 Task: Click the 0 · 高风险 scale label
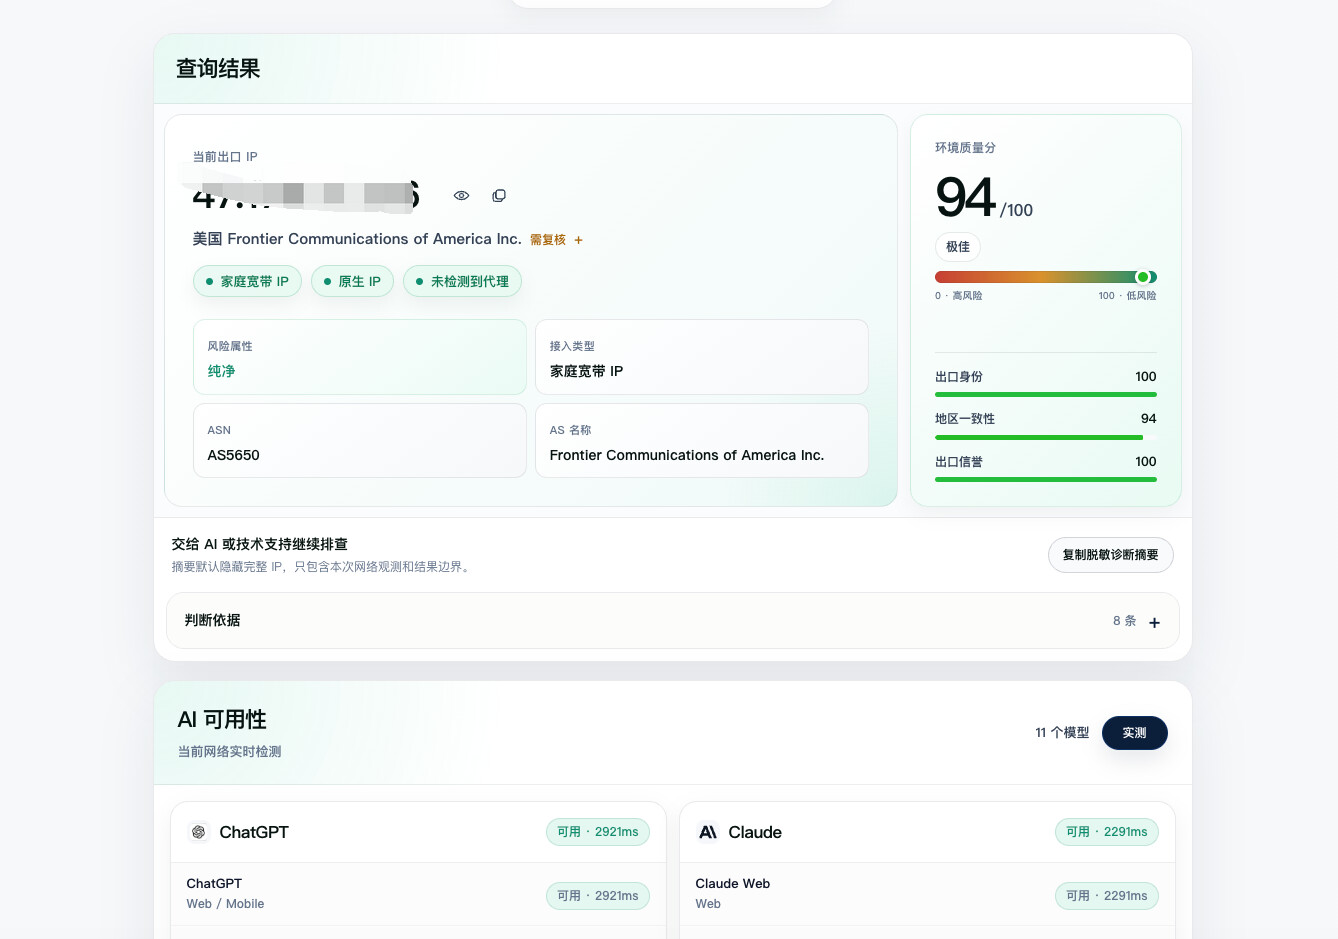coord(958,296)
